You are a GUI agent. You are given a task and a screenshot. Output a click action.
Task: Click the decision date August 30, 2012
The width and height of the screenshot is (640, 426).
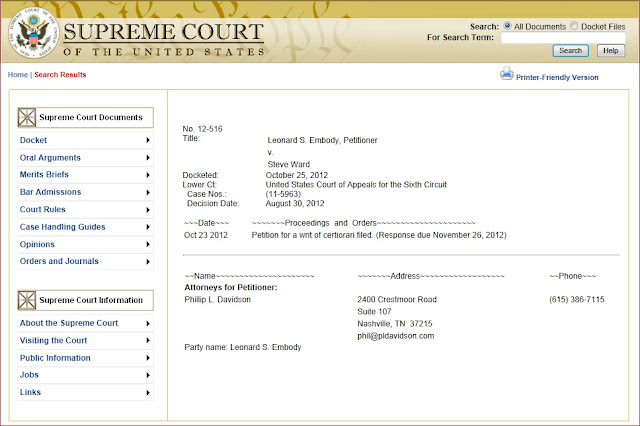coord(295,203)
